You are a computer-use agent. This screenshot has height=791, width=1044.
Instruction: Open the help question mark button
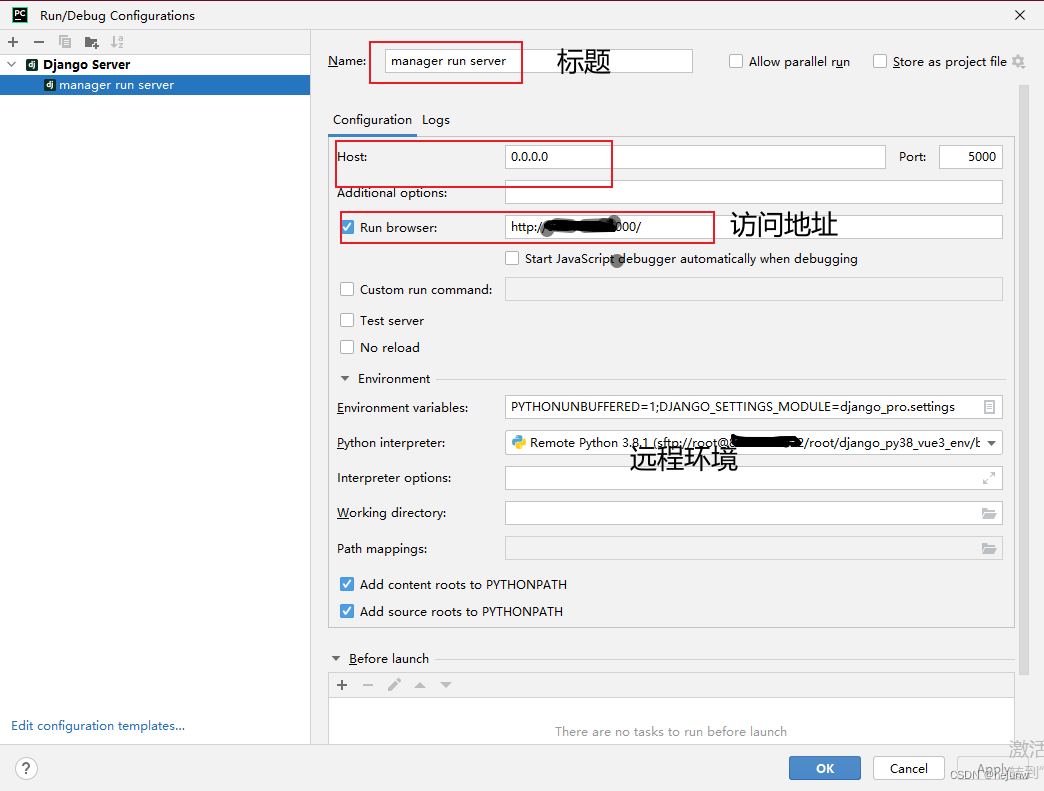pyautogui.click(x=26, y=768)
